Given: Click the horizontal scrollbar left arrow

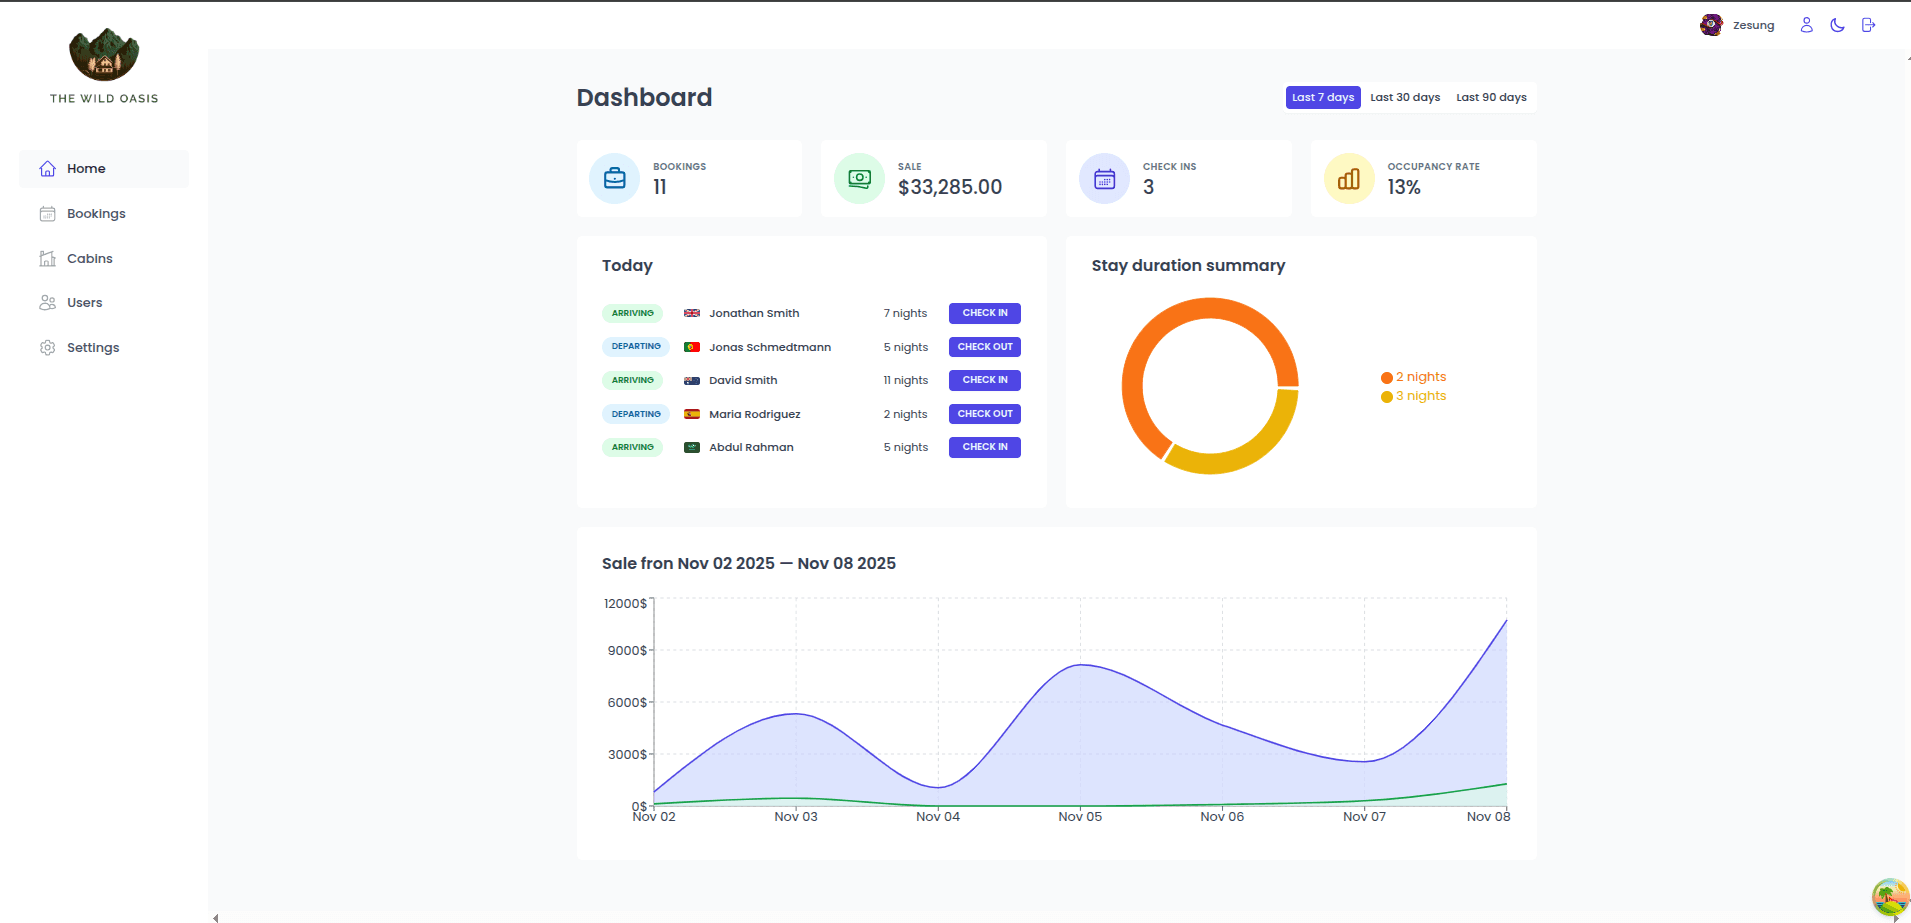Looking at the screenshot, I should coord(216,918).
